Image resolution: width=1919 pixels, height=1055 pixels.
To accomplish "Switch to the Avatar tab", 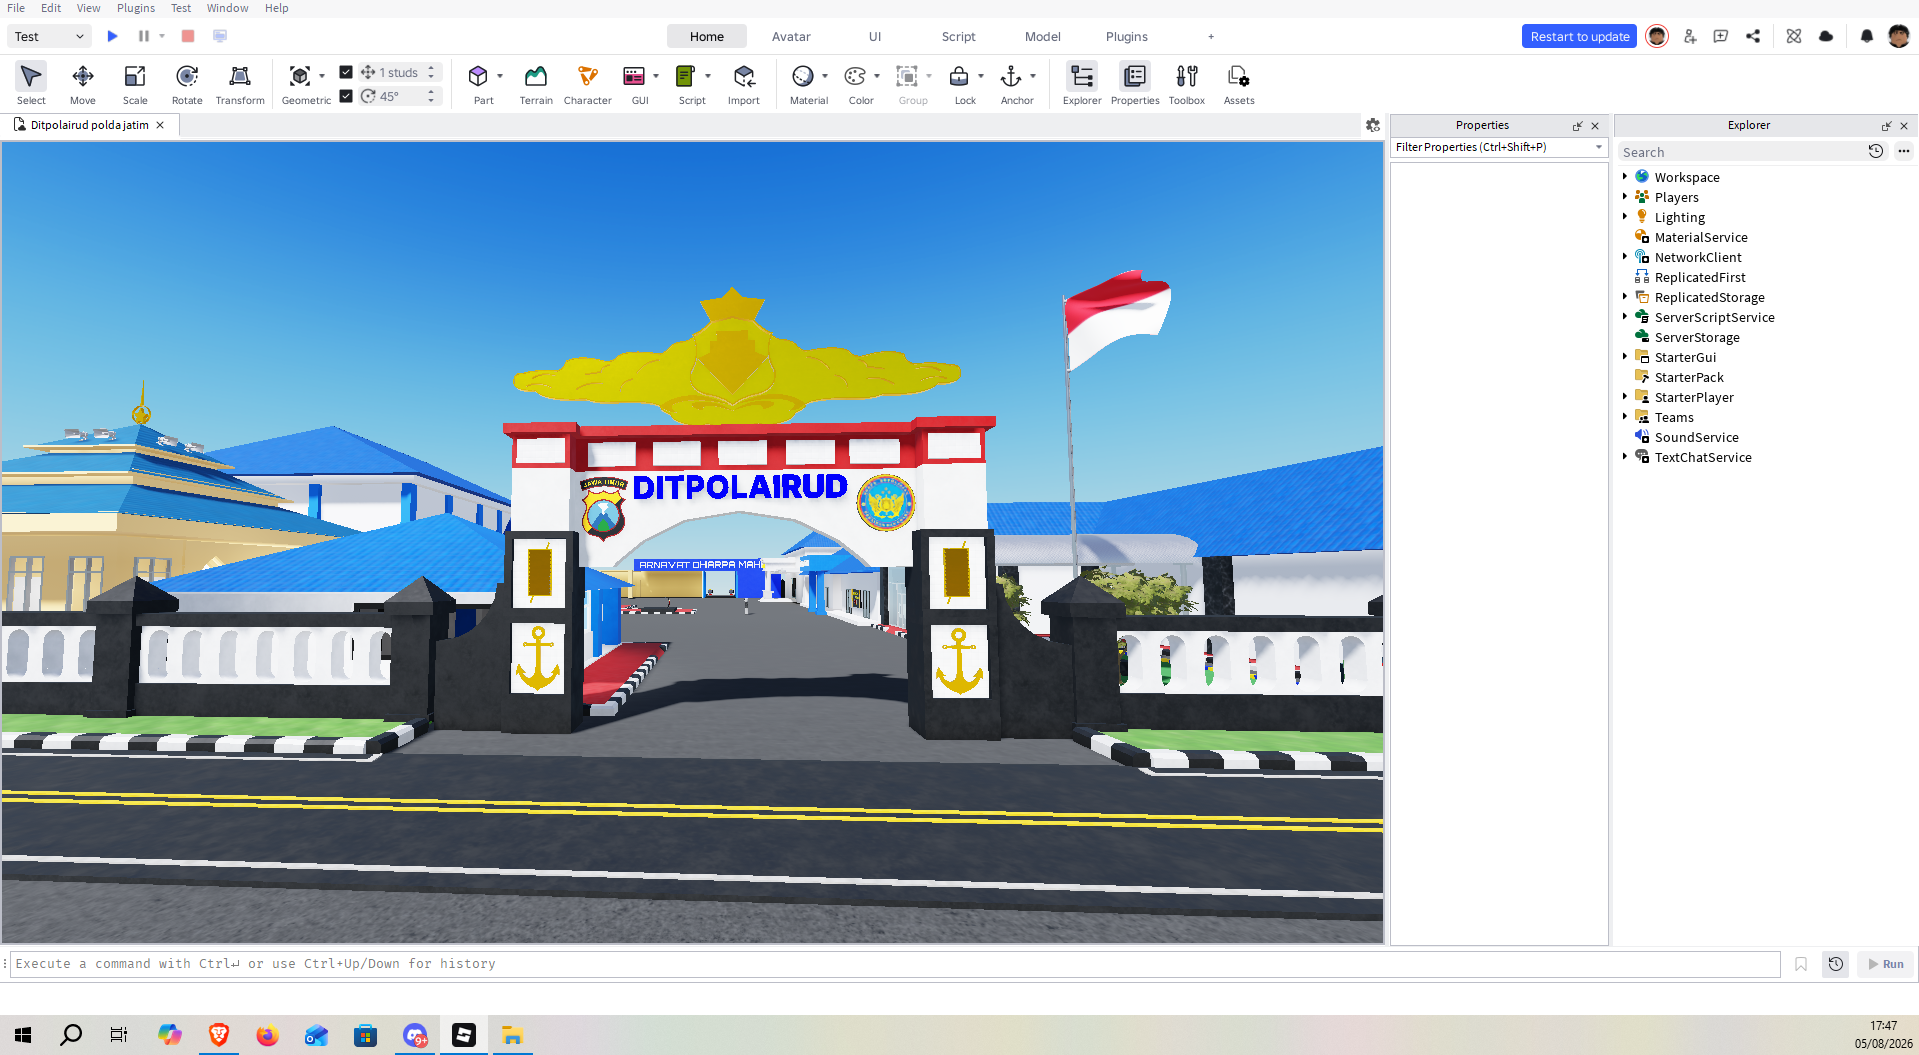I will tap(791, 36).
